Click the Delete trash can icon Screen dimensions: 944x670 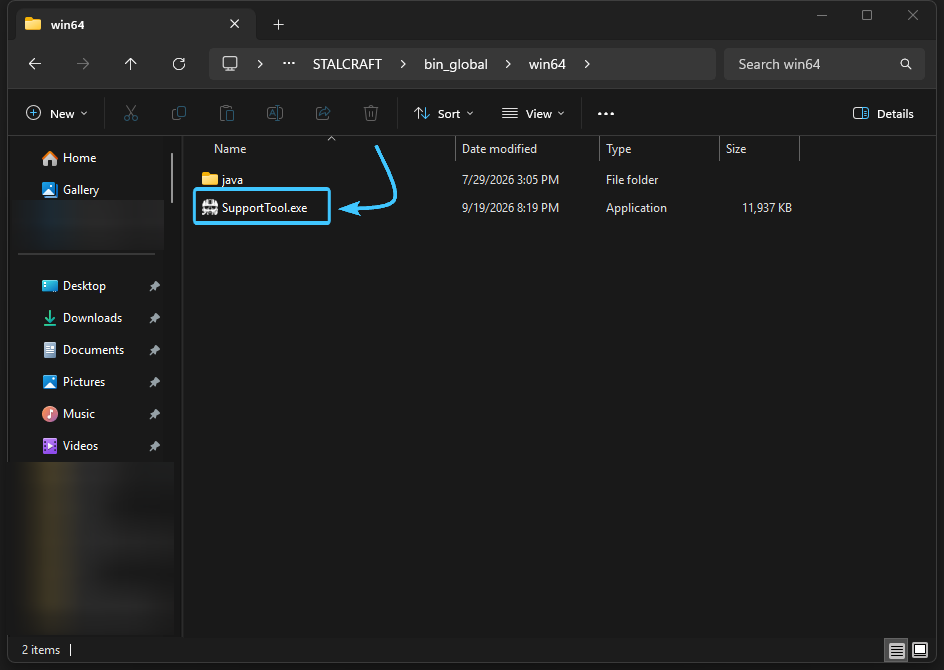pyautogui.click(x=371, y=113)
